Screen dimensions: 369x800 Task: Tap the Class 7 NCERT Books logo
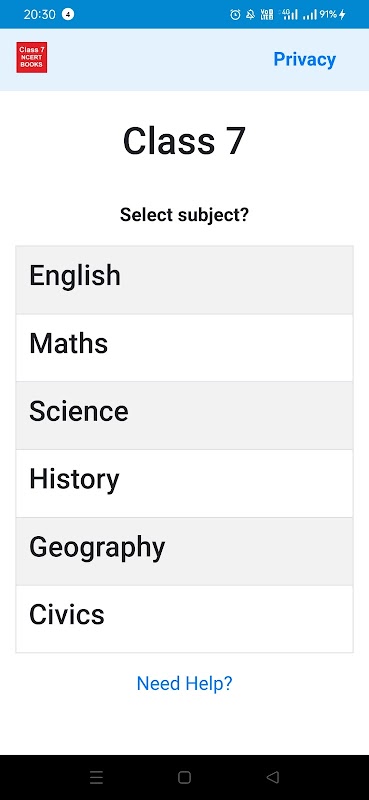tap(32, 57)
